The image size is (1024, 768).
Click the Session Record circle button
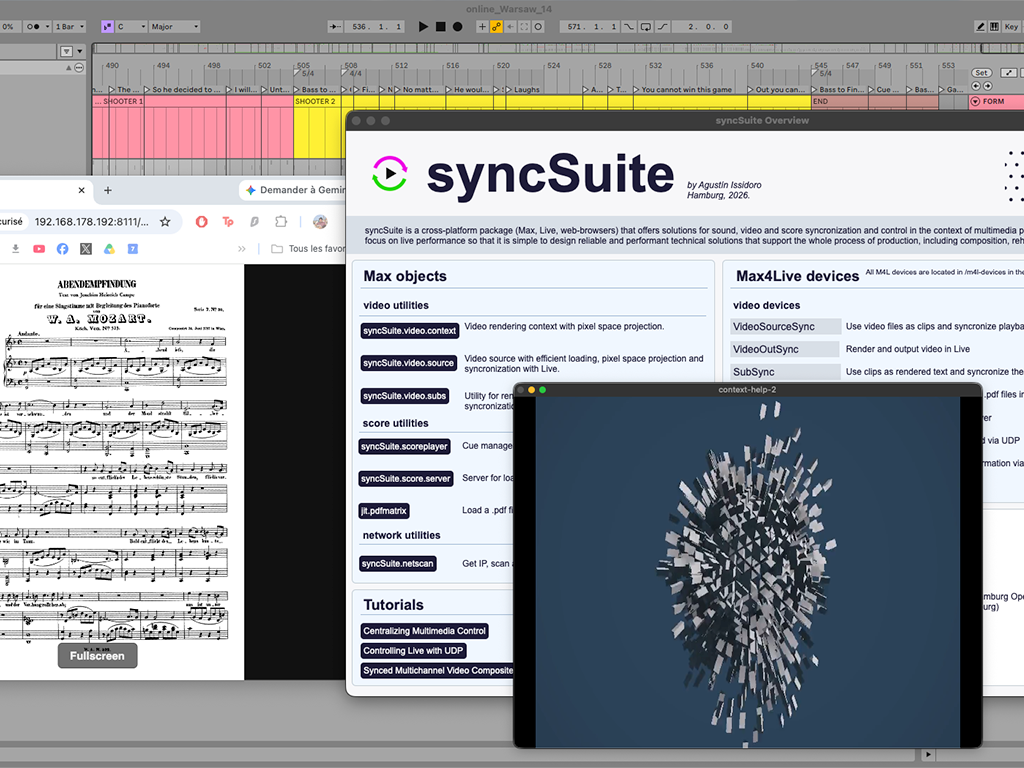point(538,27)
